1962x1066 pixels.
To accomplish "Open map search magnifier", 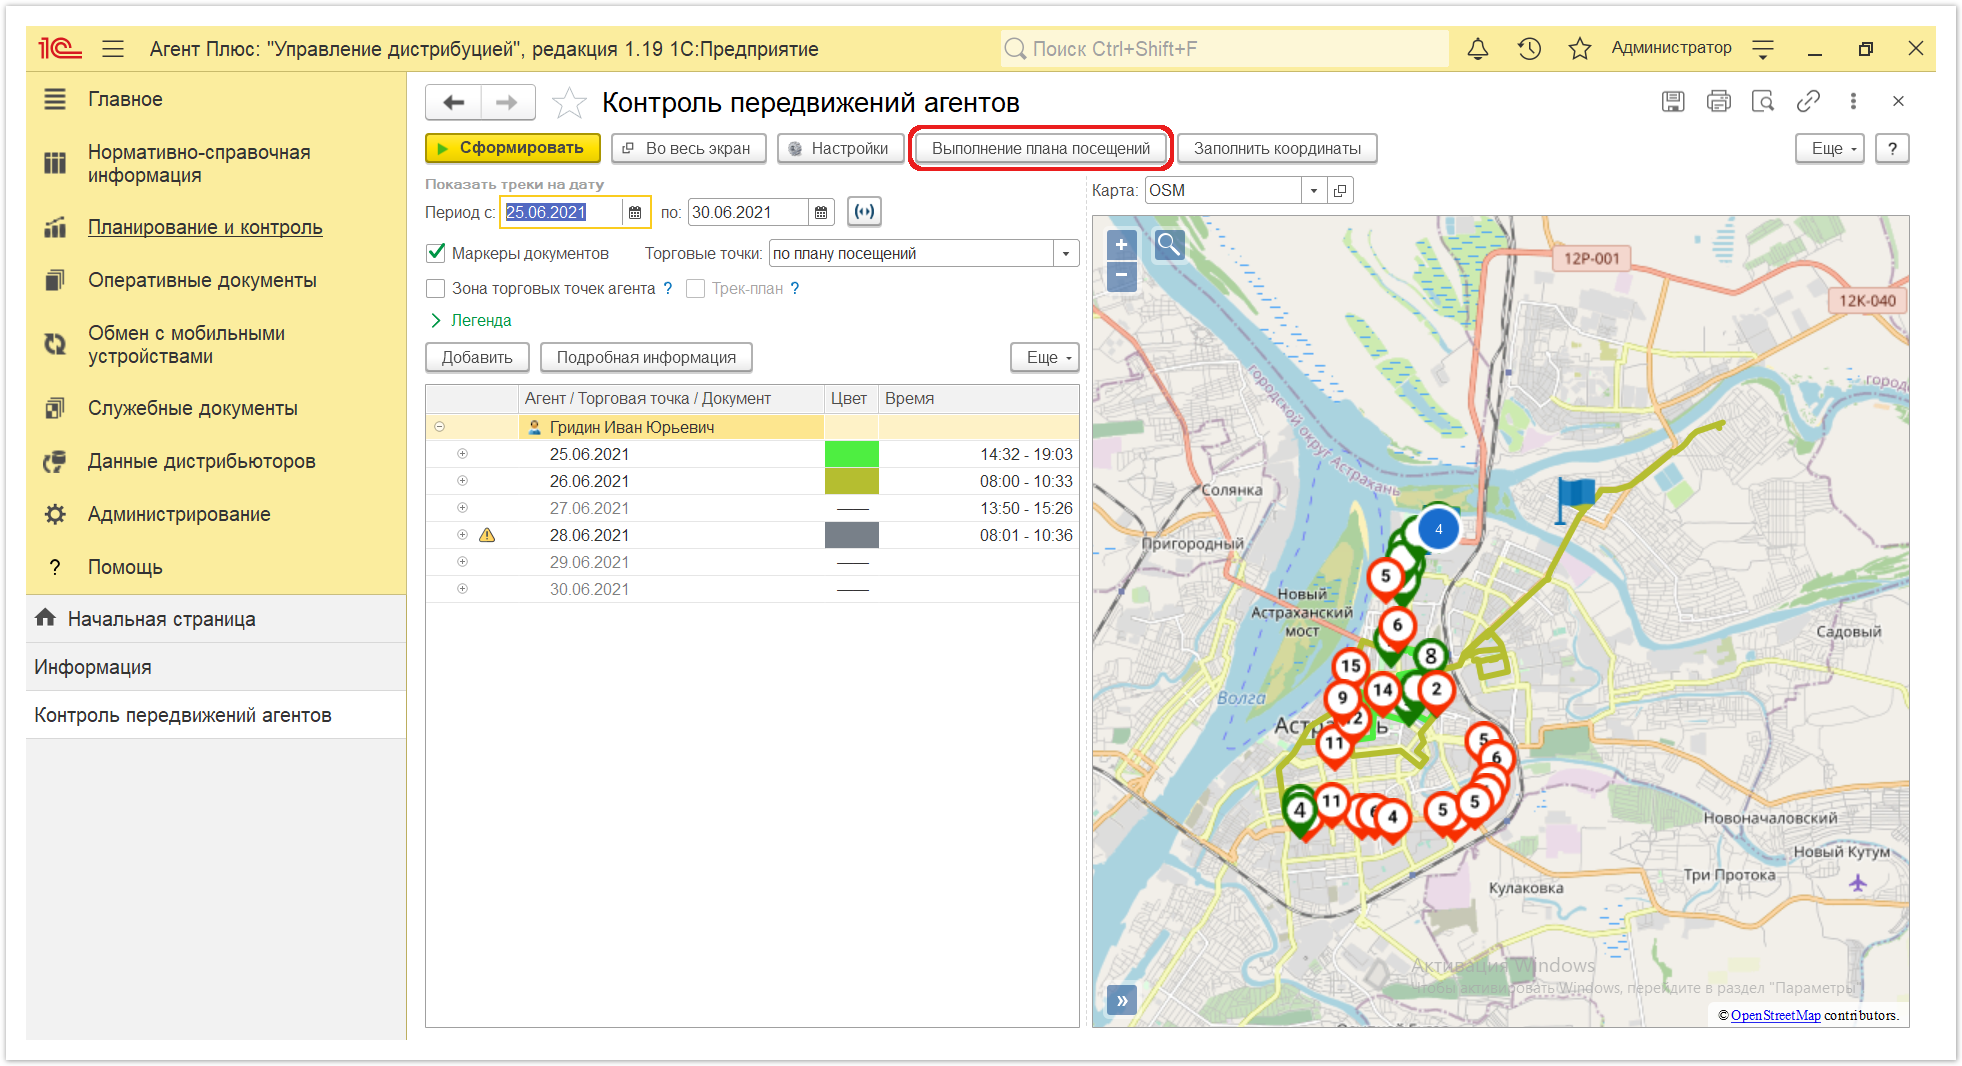I will 1169,245.
